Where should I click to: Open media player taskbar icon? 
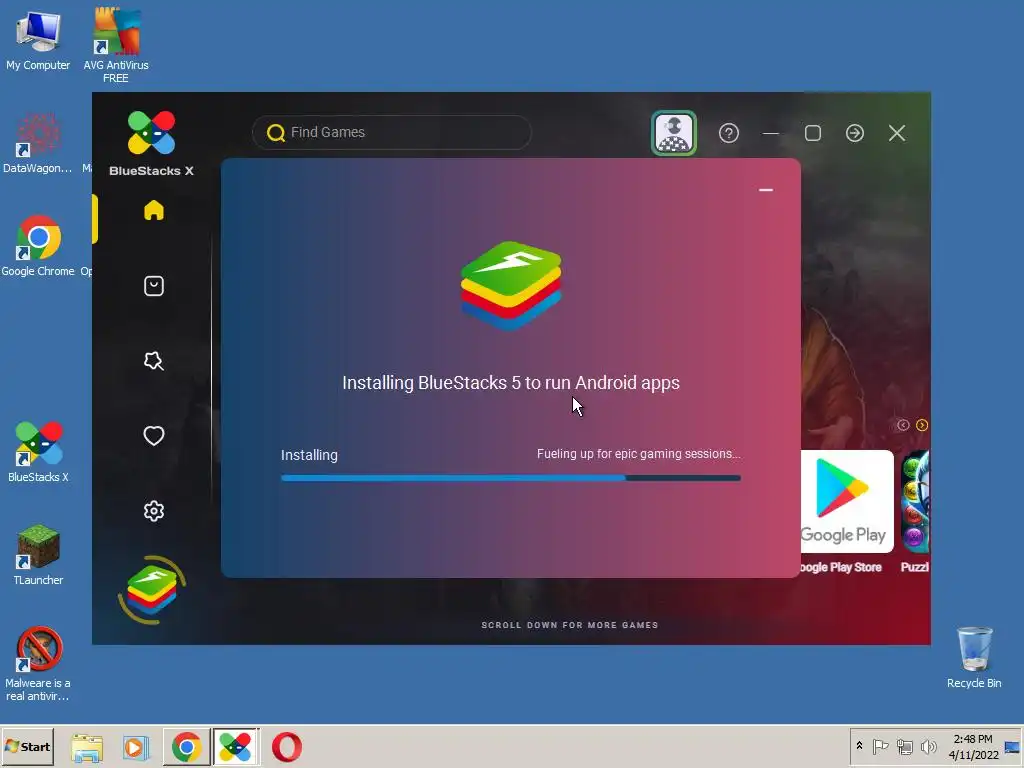click(136, 747)
